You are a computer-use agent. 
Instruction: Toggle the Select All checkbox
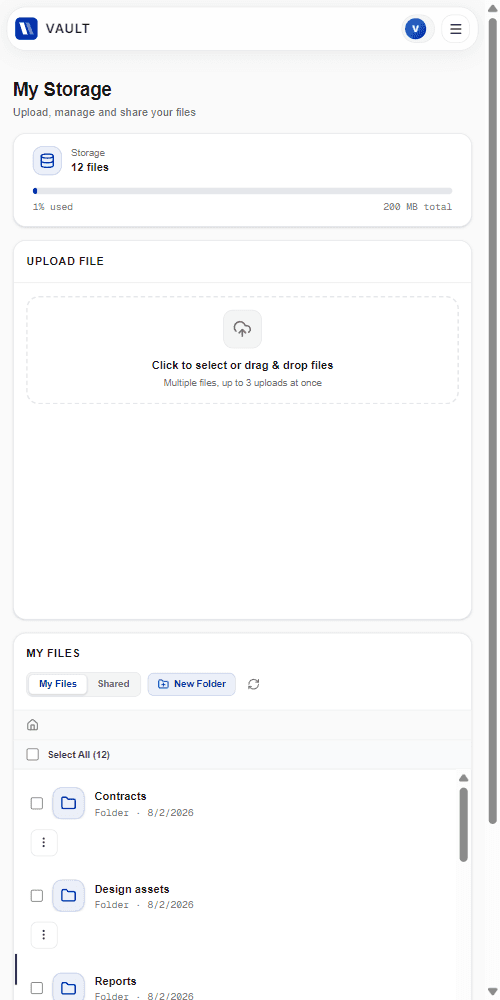(33, 754)
